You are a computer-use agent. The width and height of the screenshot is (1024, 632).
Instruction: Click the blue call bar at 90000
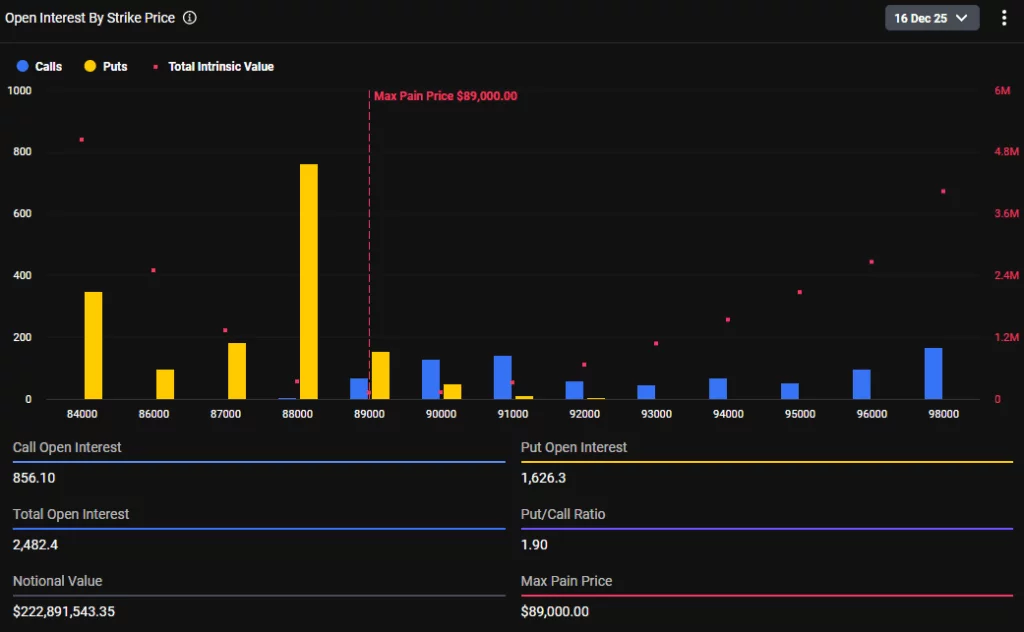coord(430,380)
